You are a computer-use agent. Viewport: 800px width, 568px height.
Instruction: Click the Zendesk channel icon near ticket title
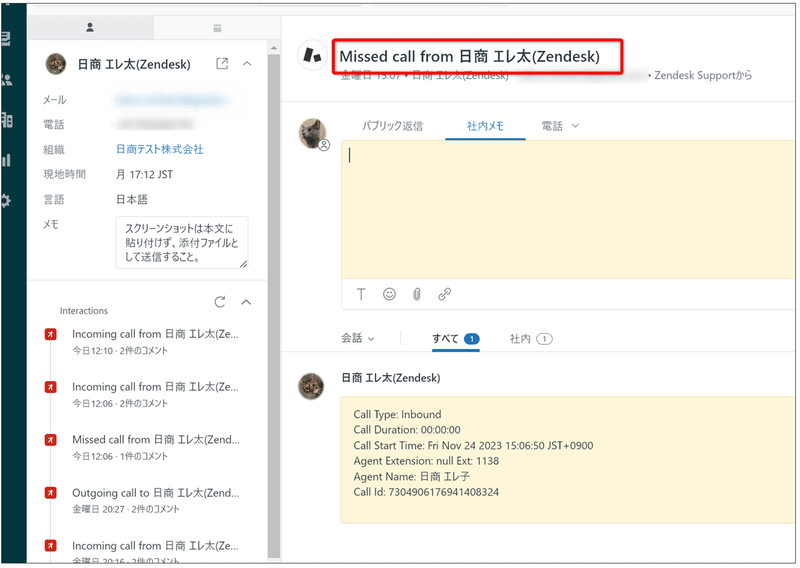[x=312, y=55]
